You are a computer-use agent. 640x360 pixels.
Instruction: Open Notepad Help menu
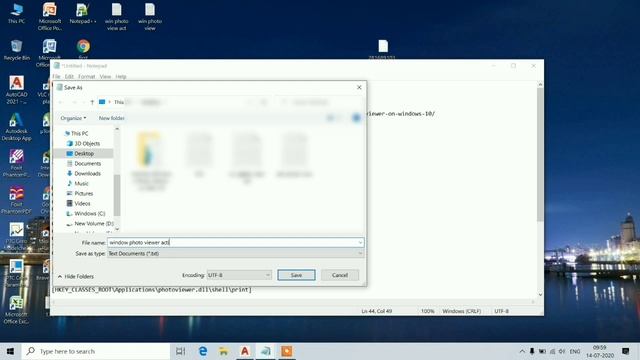click(121, 76)
